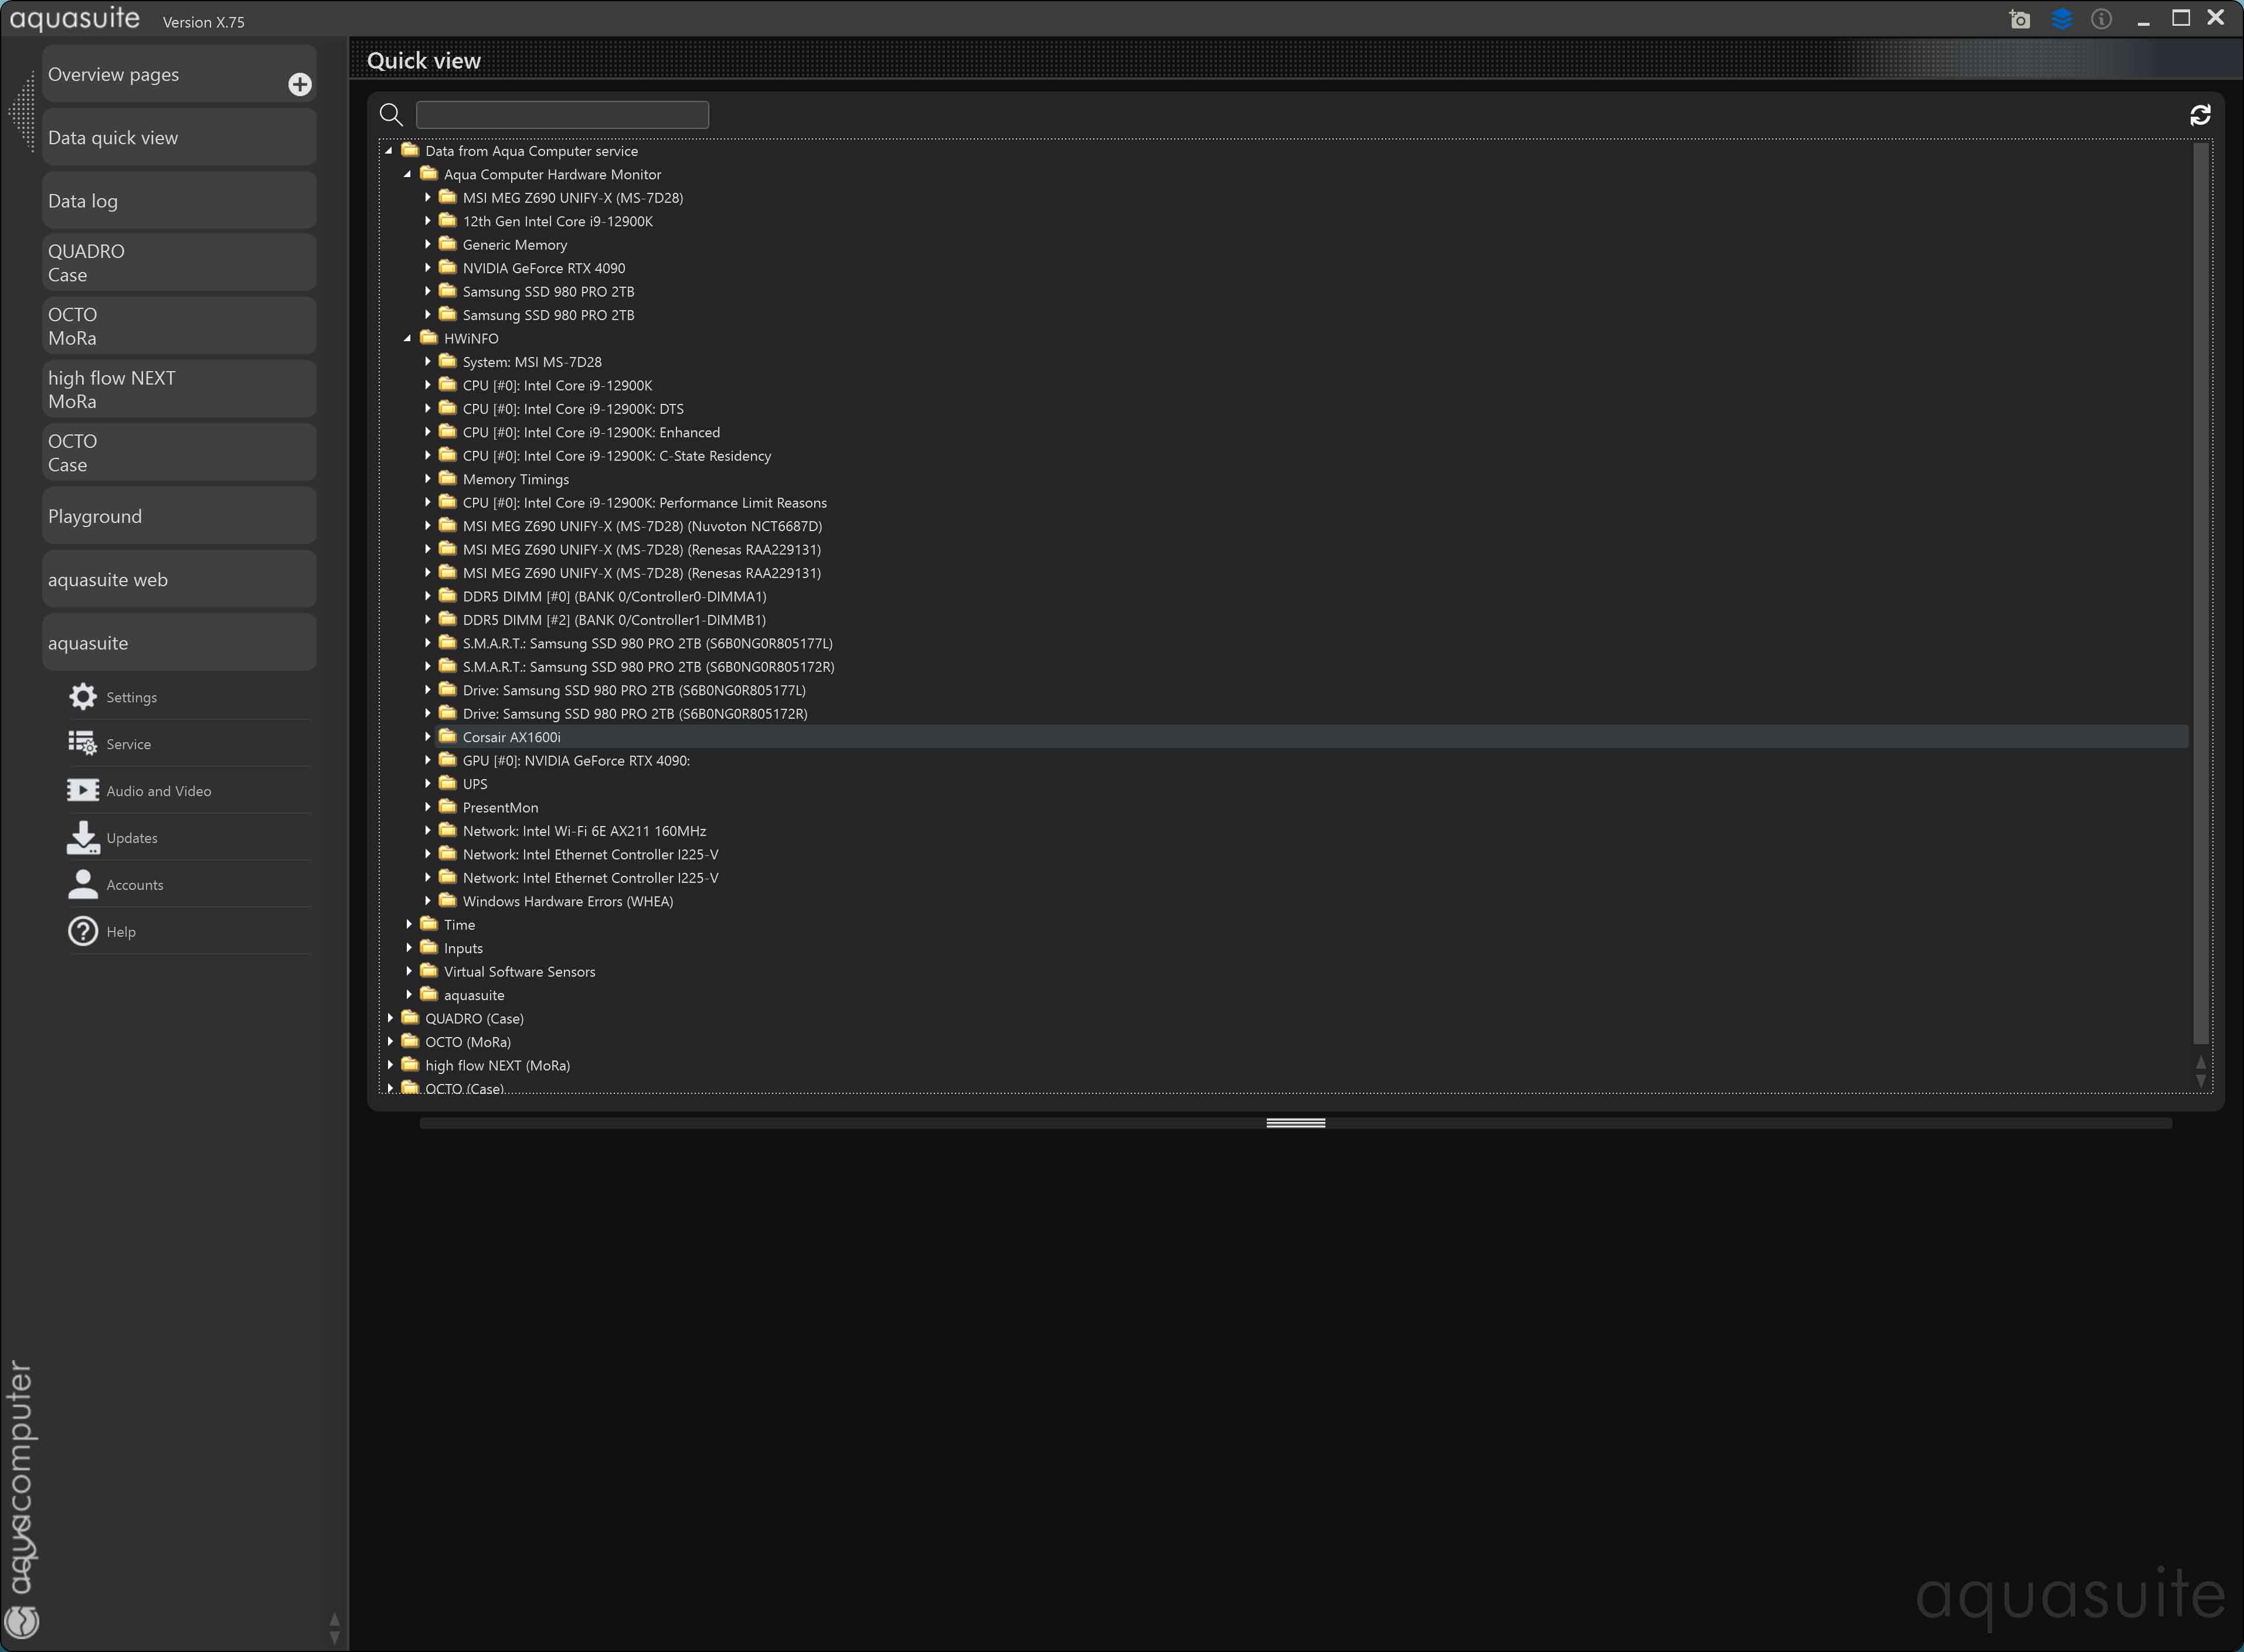The width and height of the screenshot is (2244, 1652).
Task: Open Settings gear icon in sidebar
Action: (x=83, y=697)
